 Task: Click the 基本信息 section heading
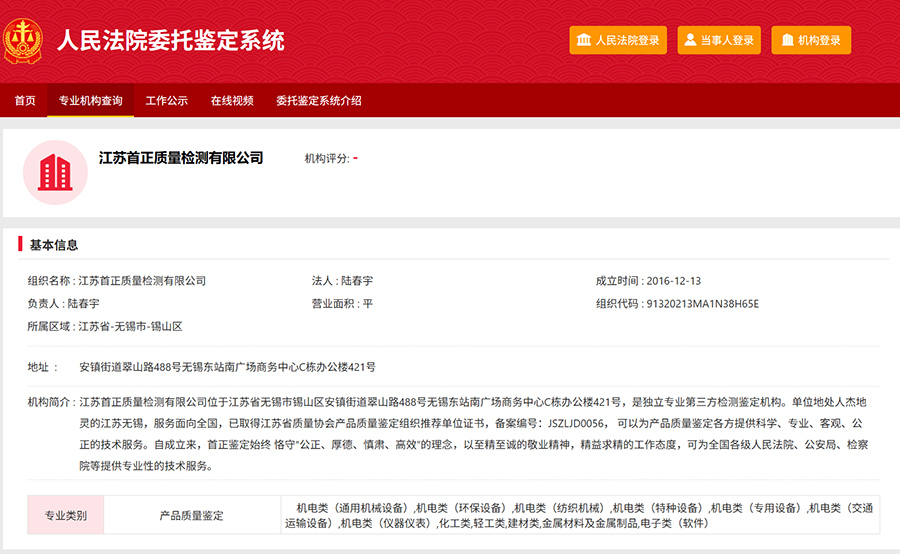click(53, 245)
